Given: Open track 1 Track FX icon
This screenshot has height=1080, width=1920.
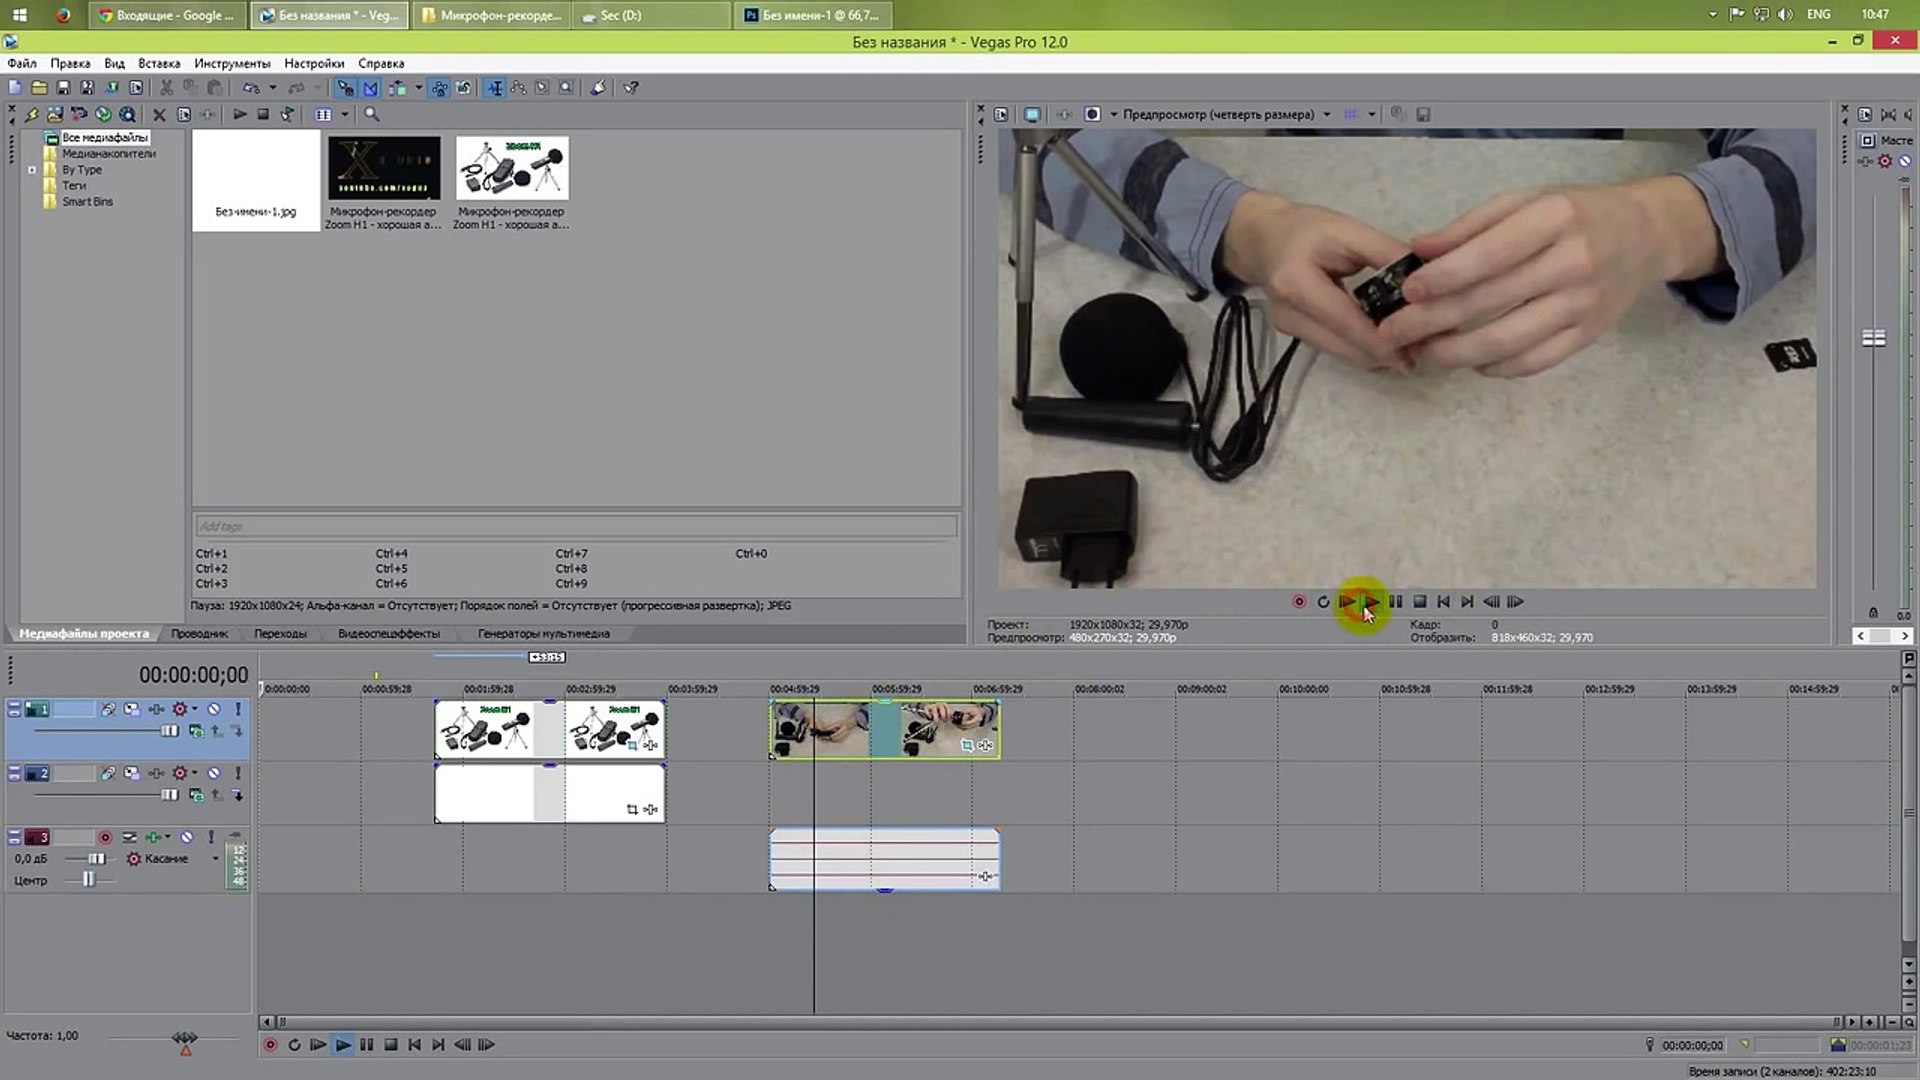Looking at the screenshot, I should pyautogui.click(x=157, y=709).
